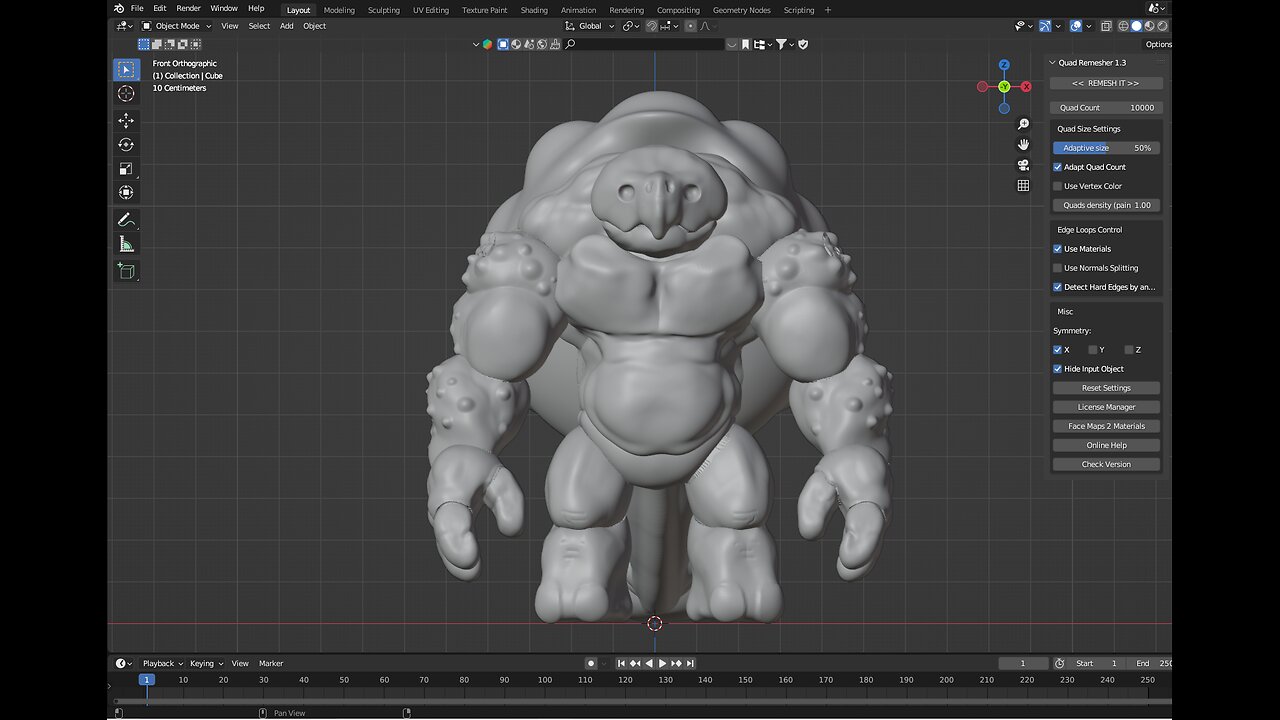Open the editor type dropdown in the viewport header
Image resolution: width=1280 pixels, height=720 pixels.
point(124,26)
